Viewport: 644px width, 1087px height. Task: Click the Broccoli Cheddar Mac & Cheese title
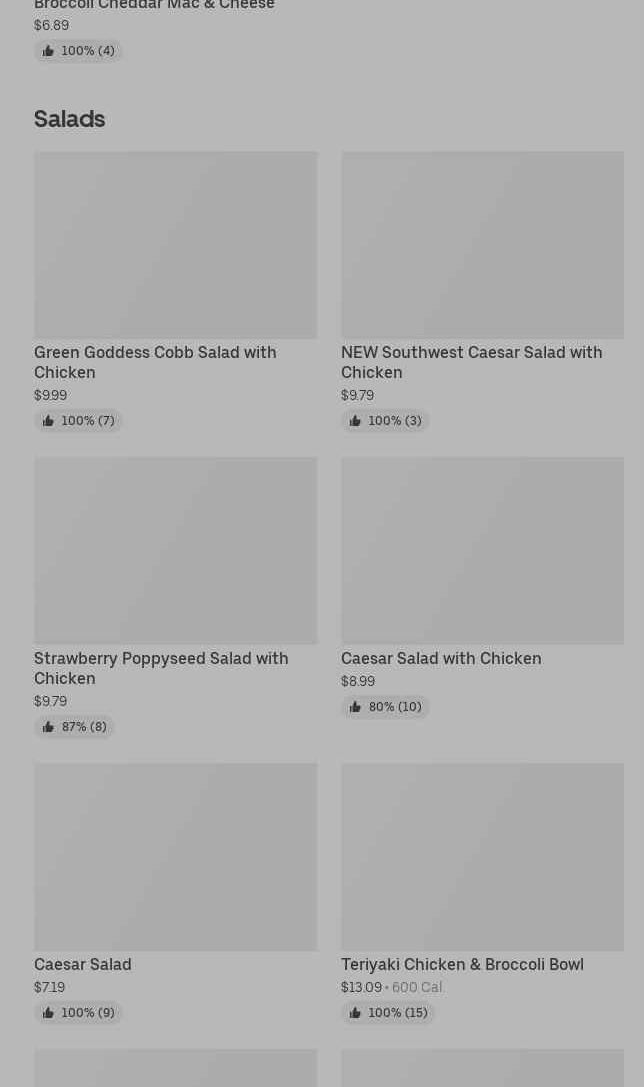click(x=154, y=6)
